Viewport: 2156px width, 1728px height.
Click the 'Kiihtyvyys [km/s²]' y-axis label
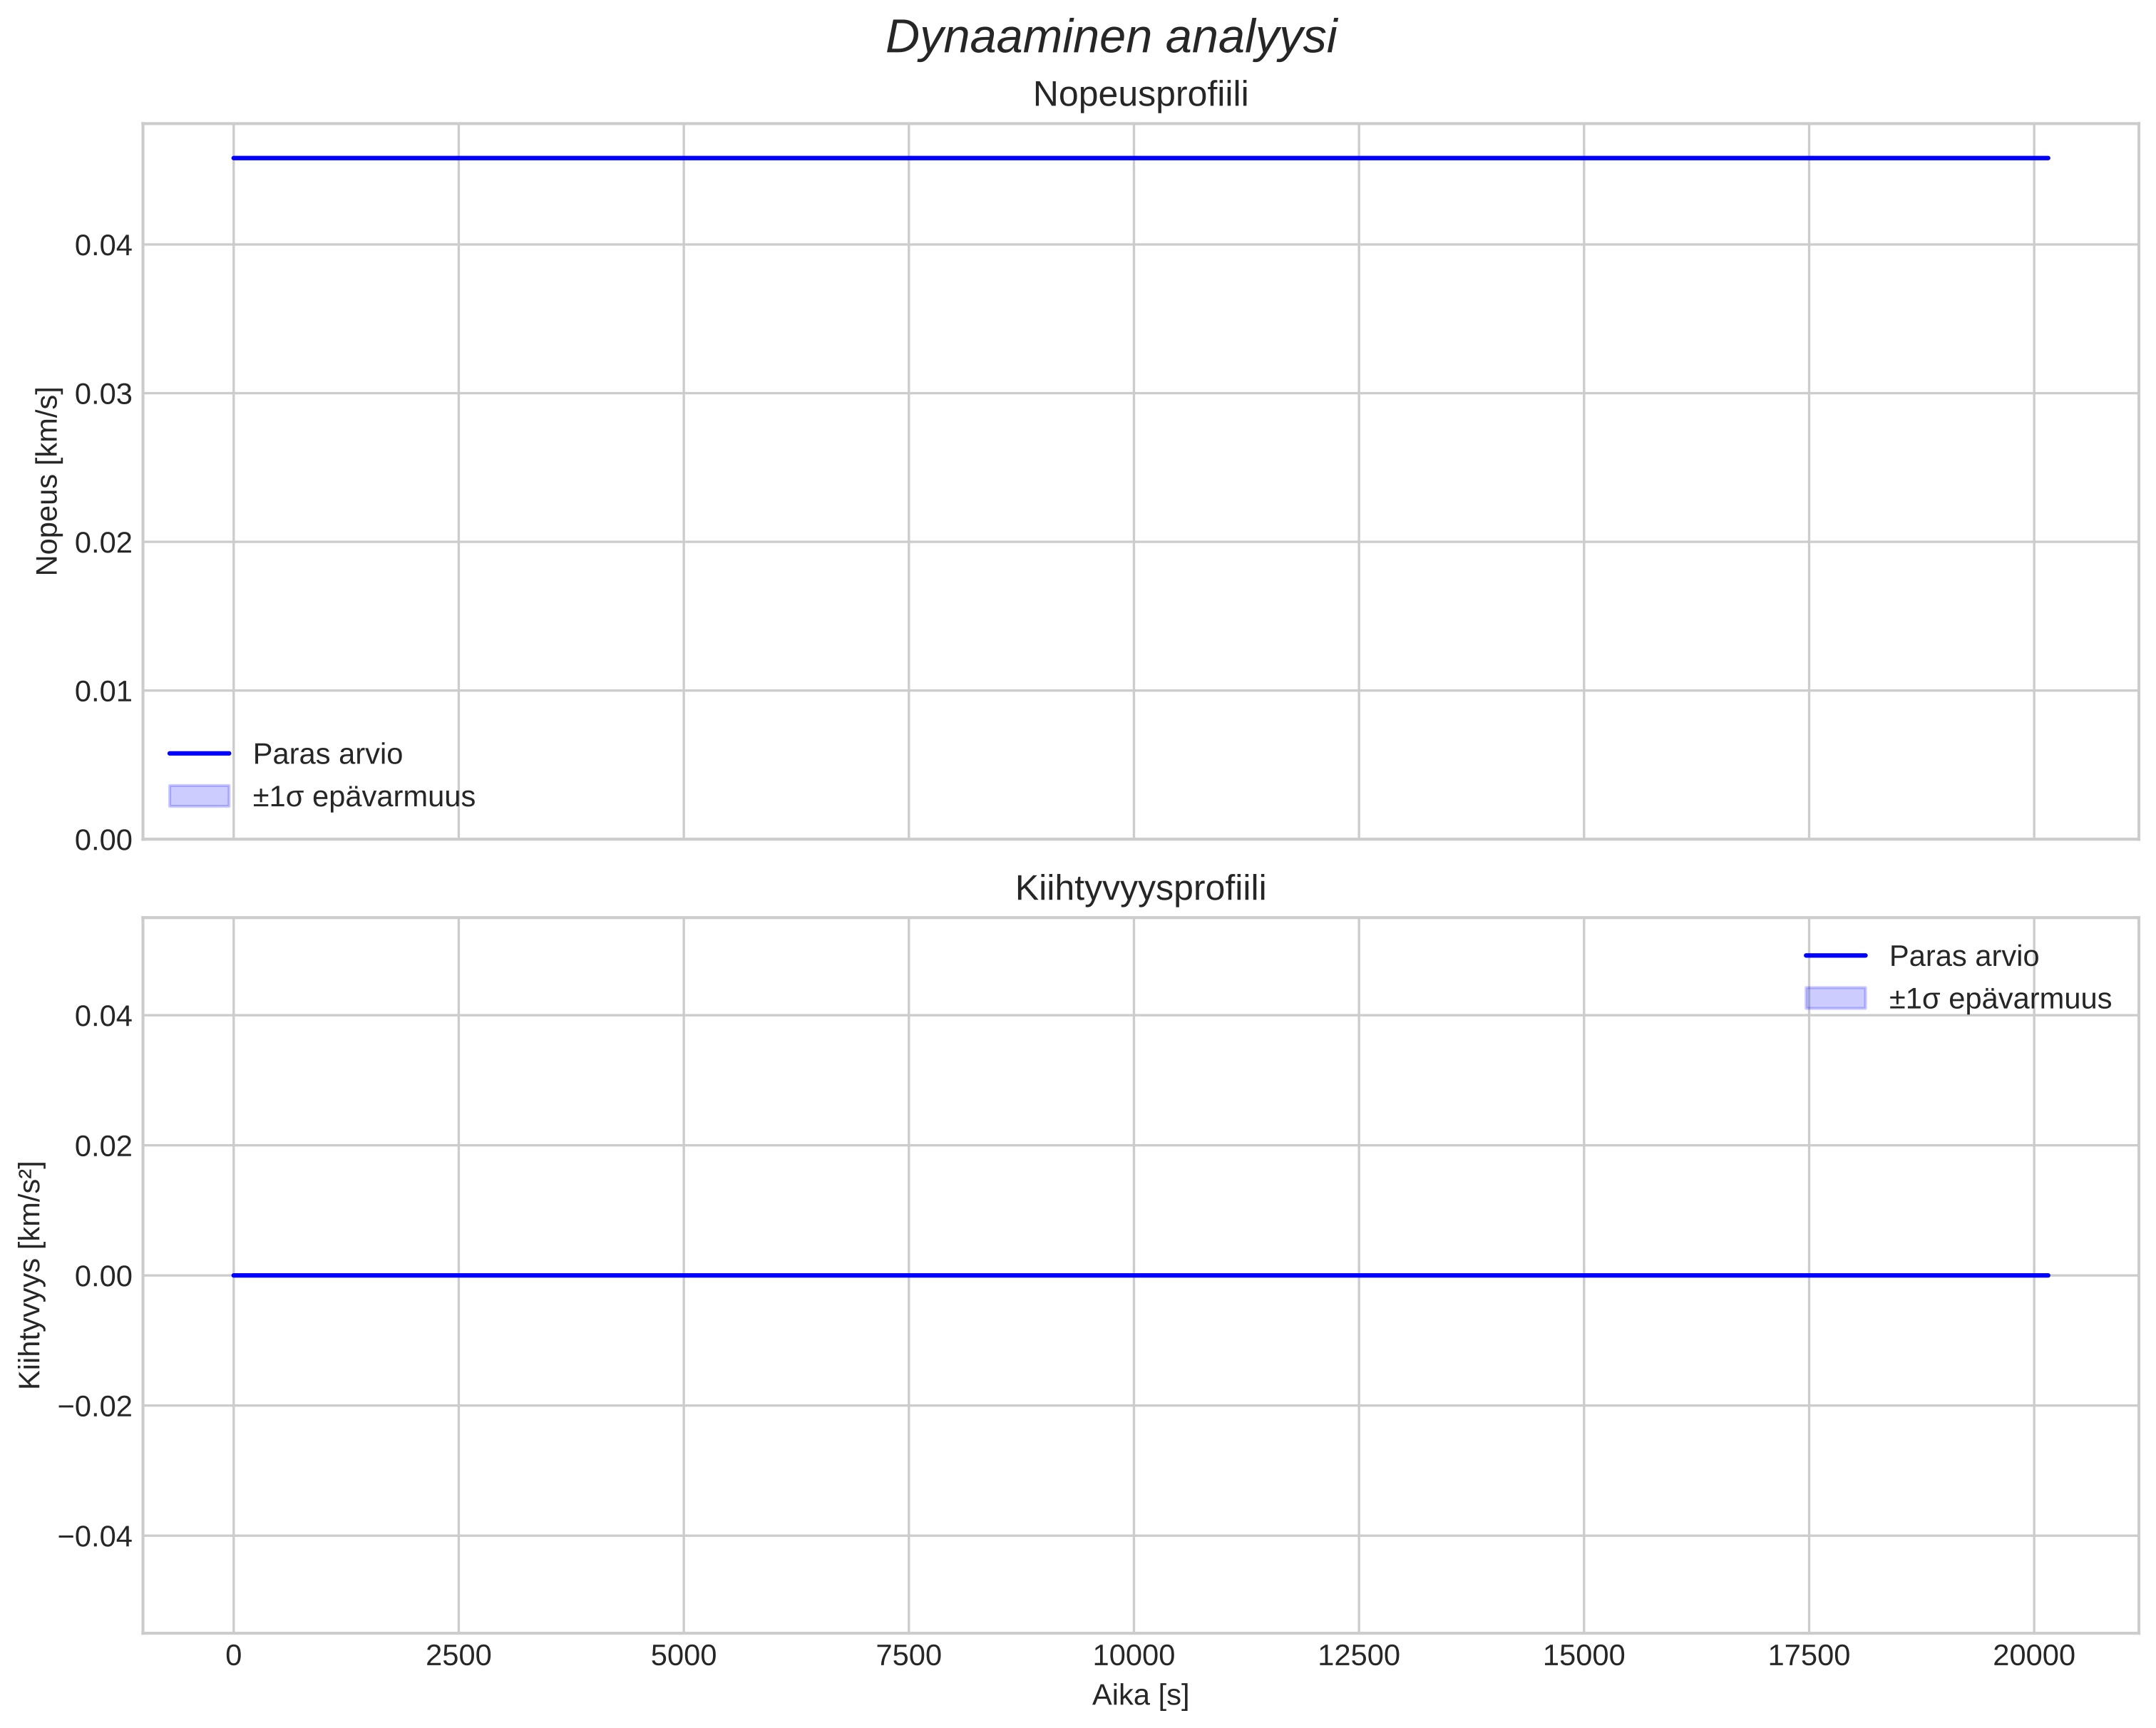(31, 1275)
